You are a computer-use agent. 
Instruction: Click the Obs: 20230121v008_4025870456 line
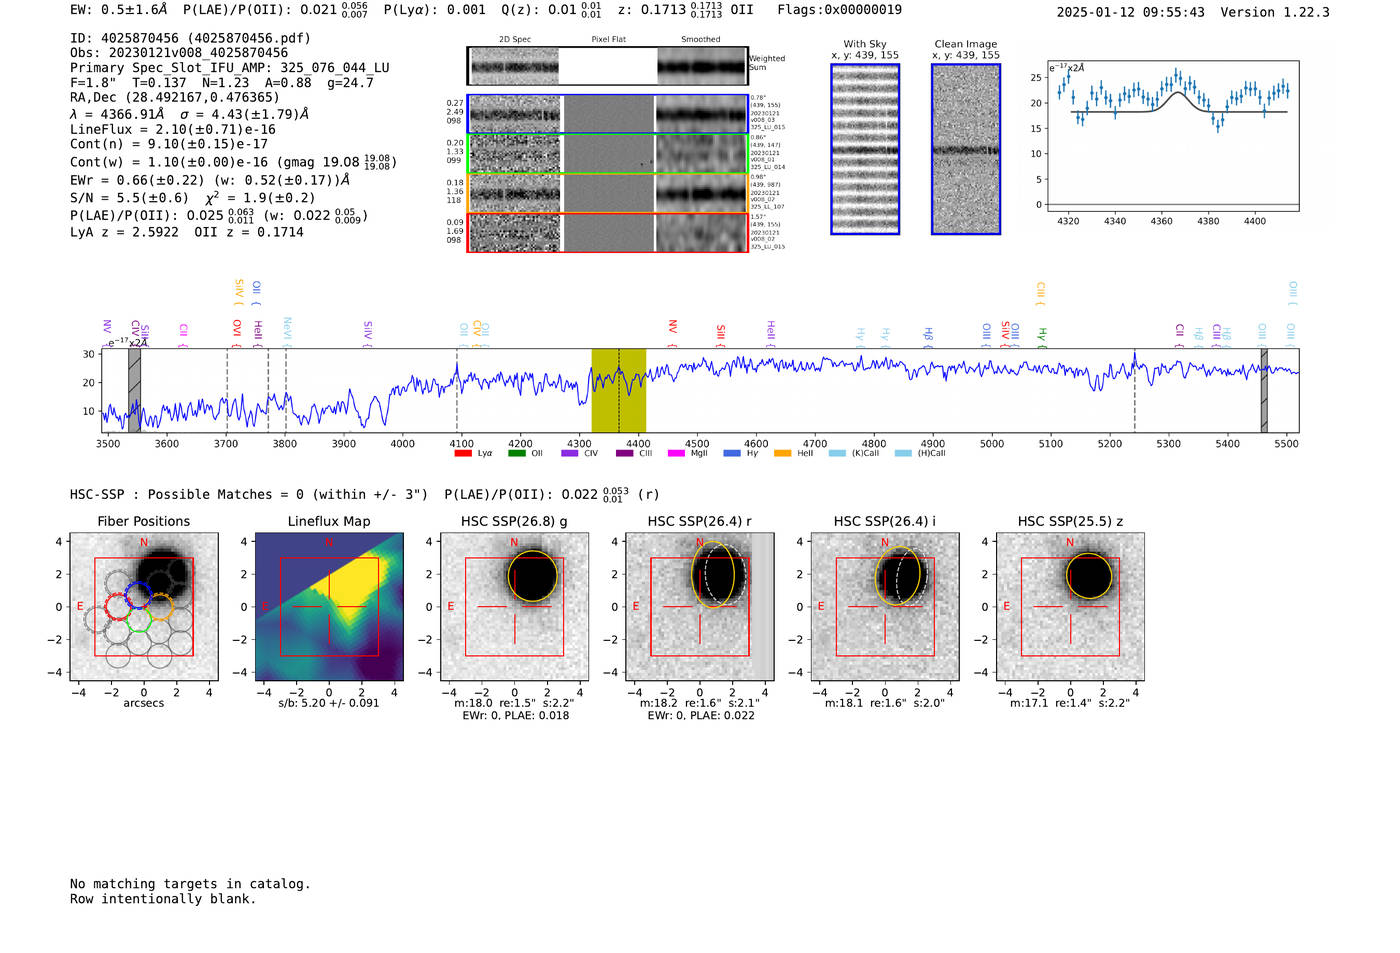pos(179,53)
